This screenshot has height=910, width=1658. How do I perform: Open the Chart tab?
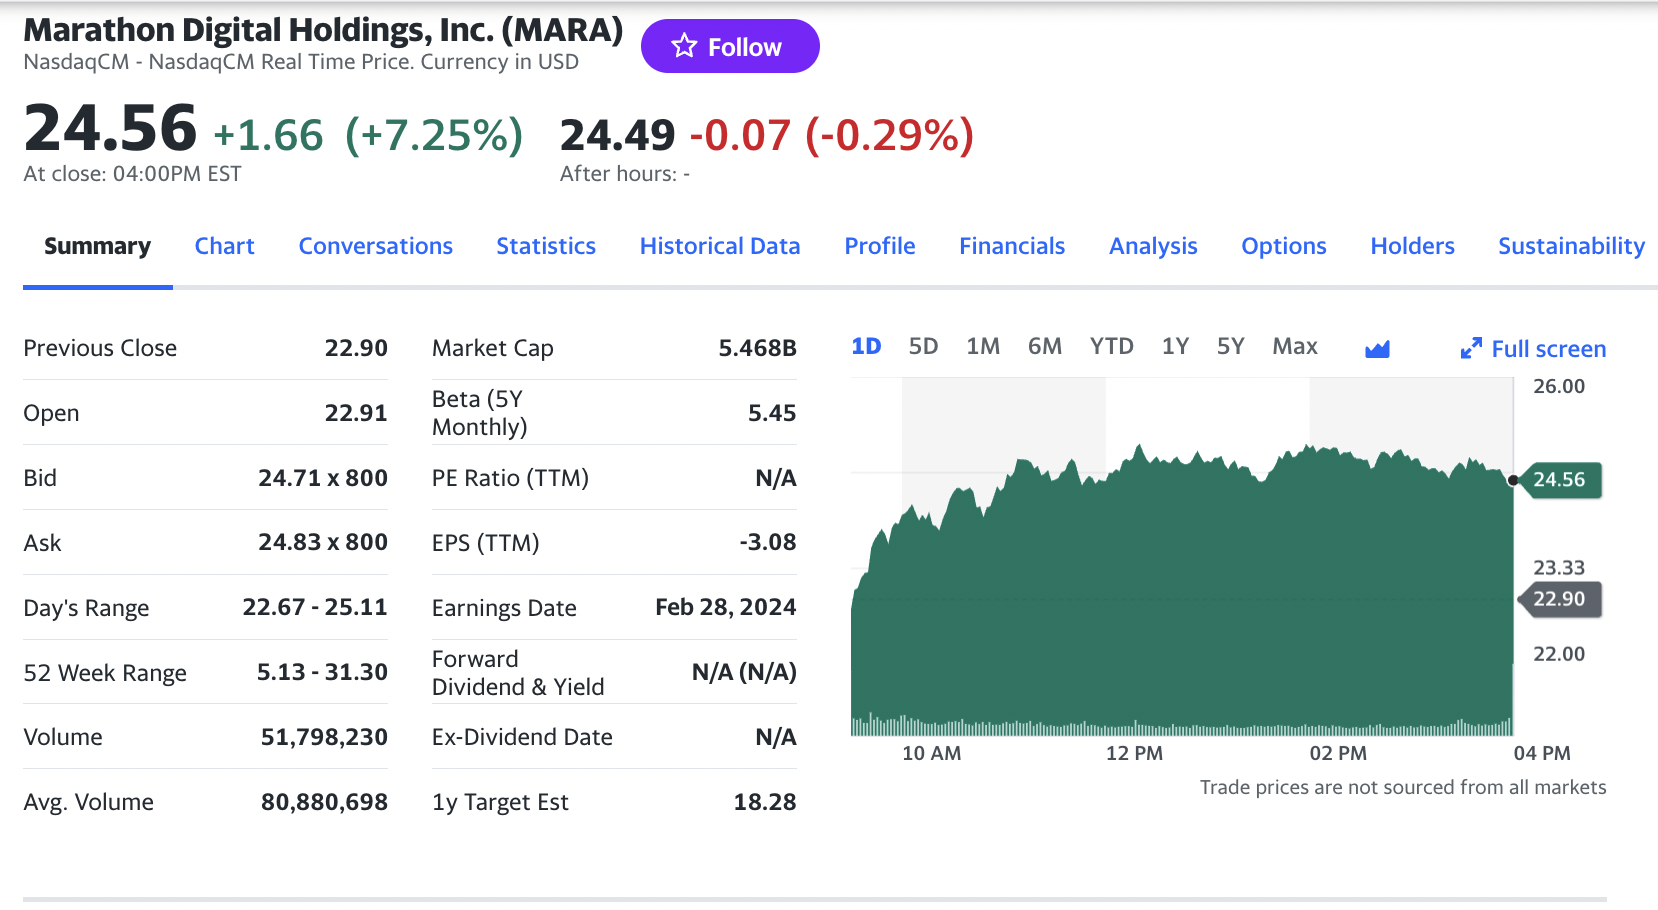pyautogui.click(x=224, y=246)
